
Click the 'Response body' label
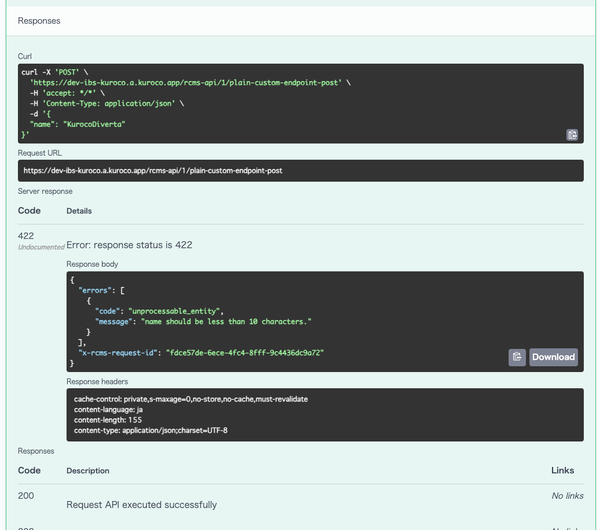click(x=92, y=264)
